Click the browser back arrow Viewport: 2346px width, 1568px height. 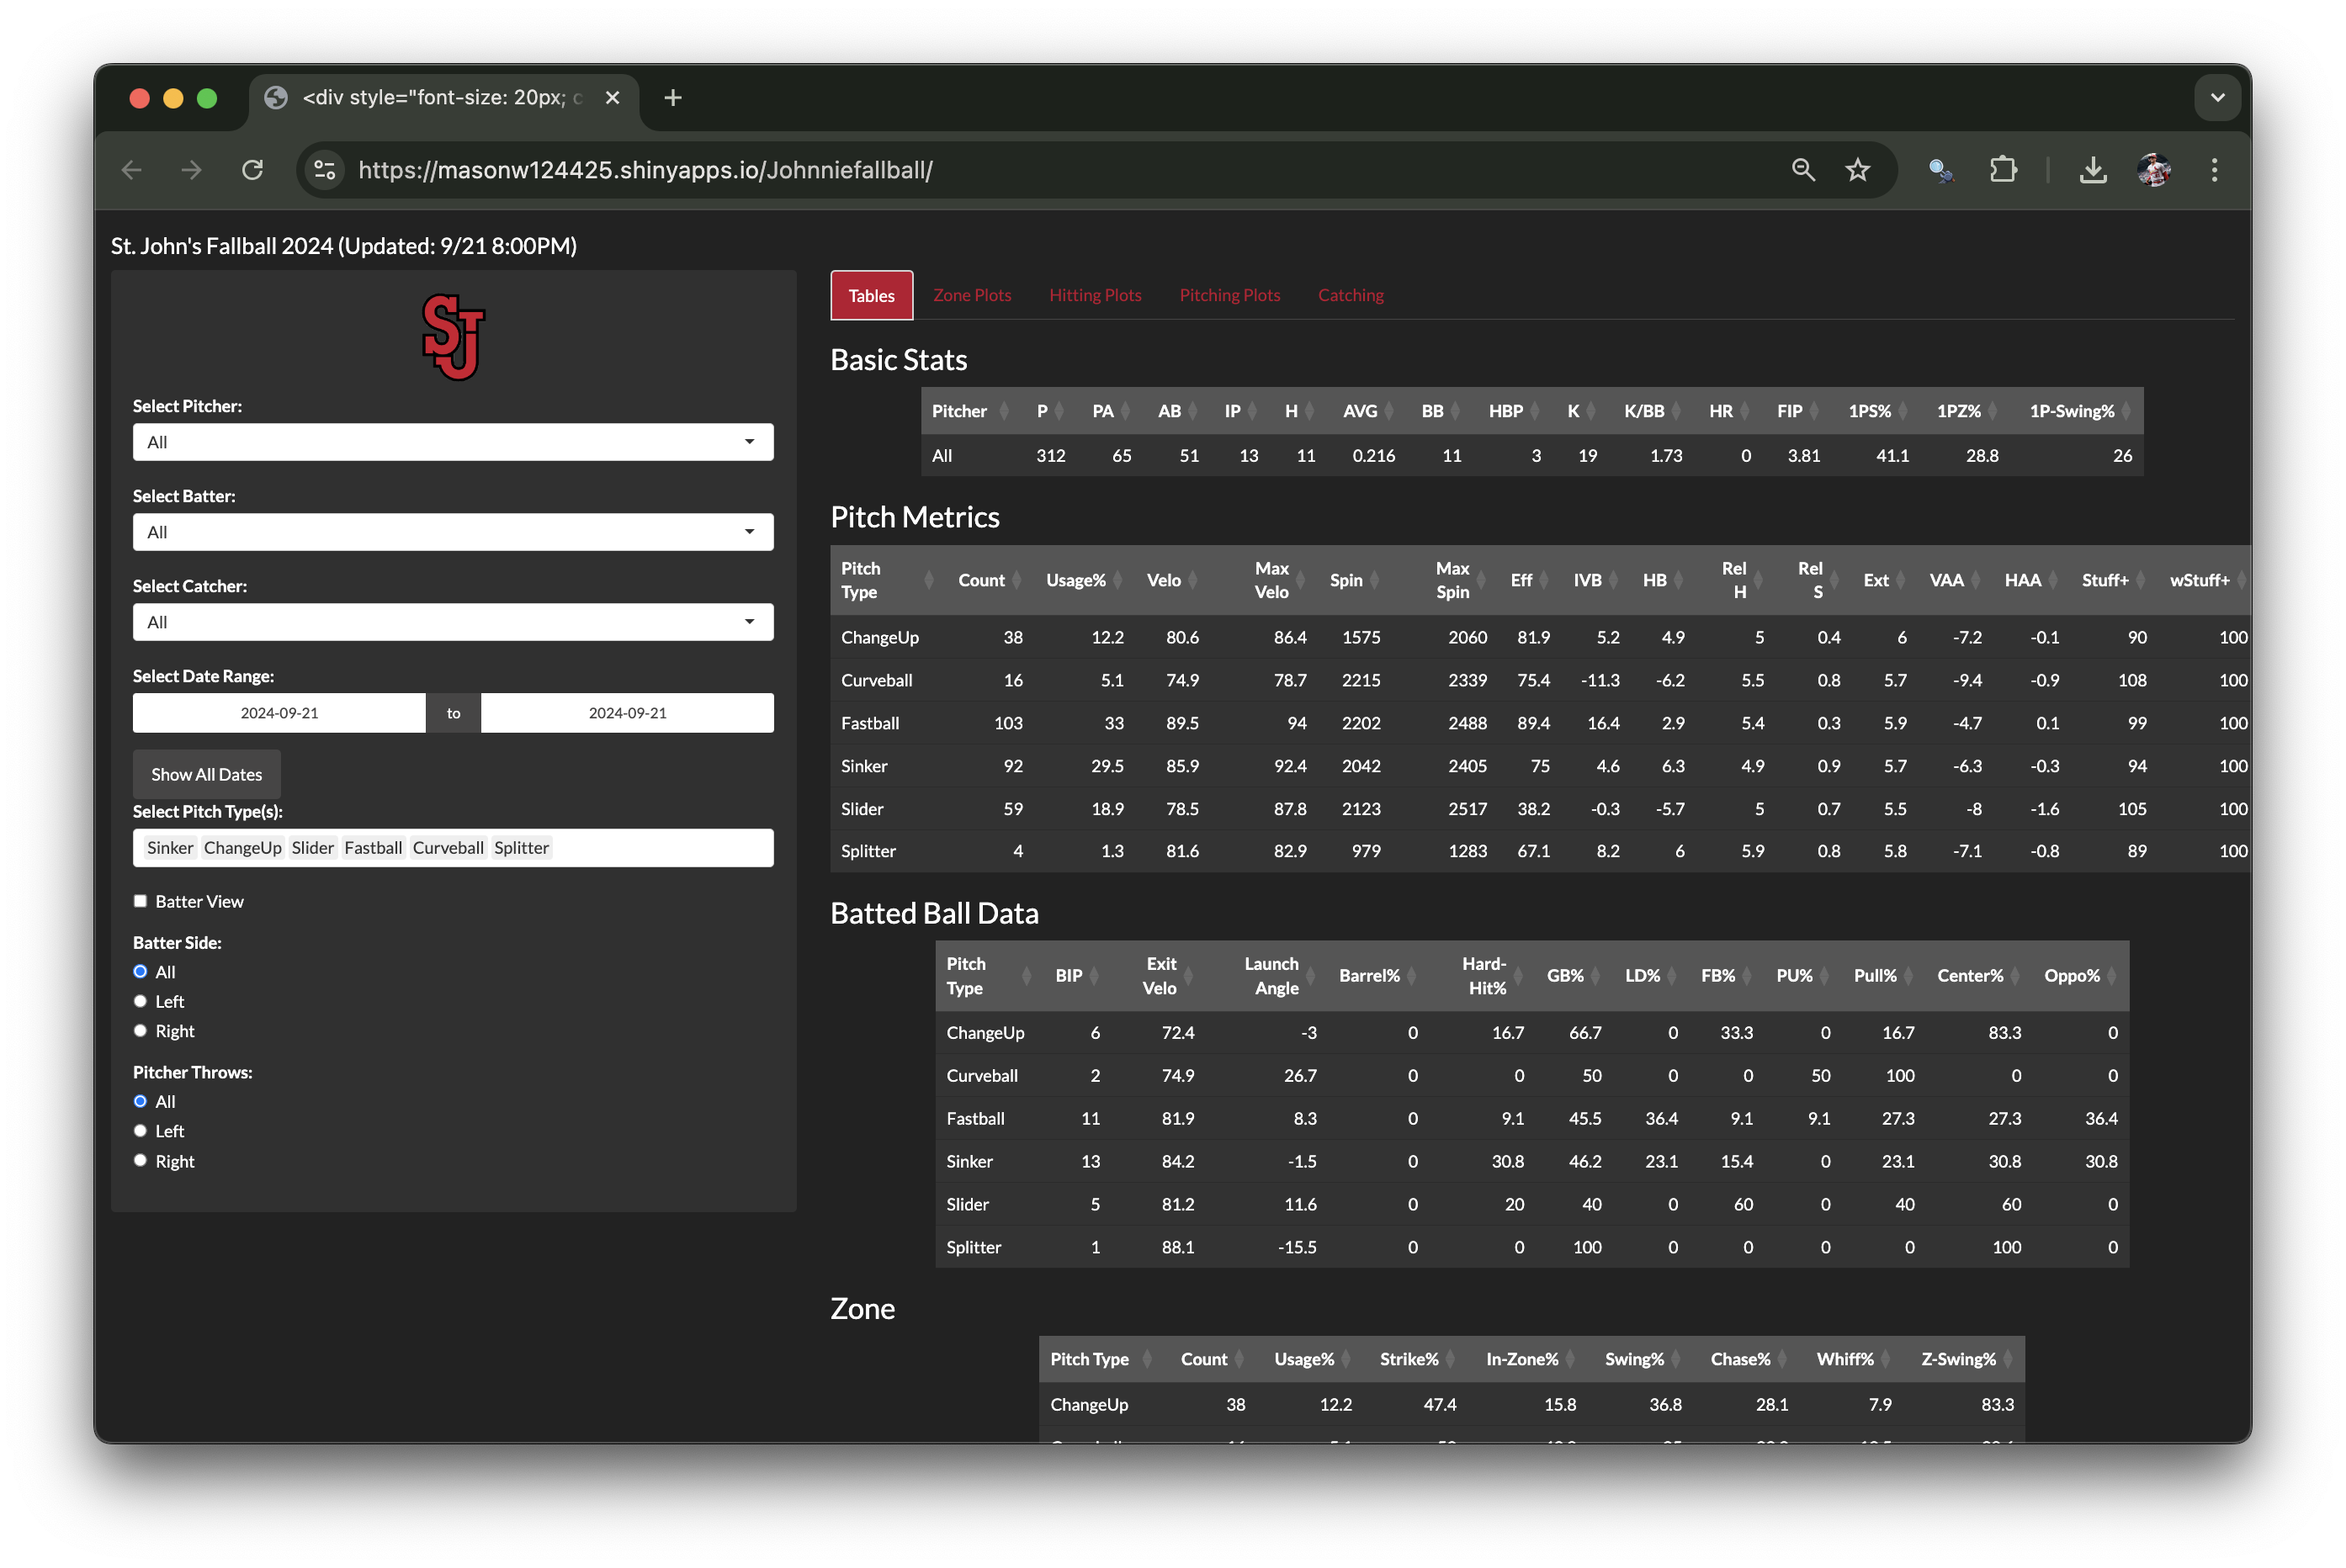coord(132,170)
